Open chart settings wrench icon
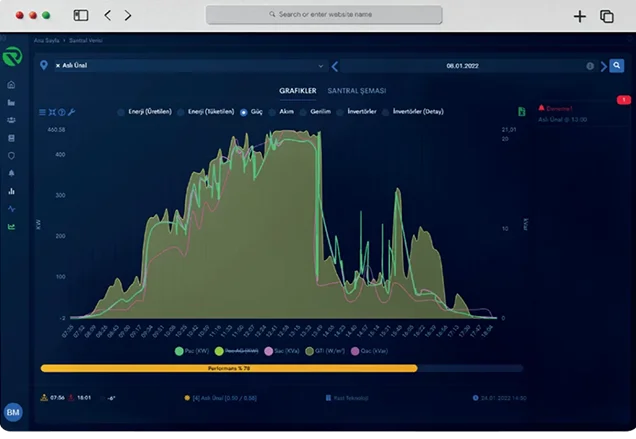Viewport: 636px width, 439px height. [71, 112]
